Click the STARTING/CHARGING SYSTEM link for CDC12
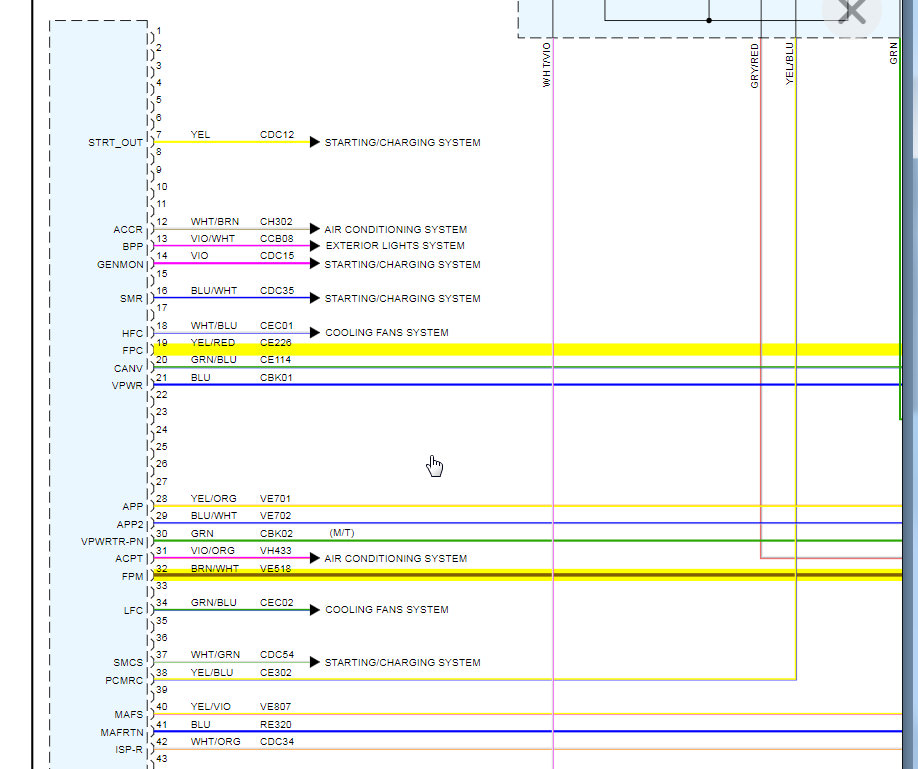The width and height of the screenshot is (918, 769). (402, 142)
